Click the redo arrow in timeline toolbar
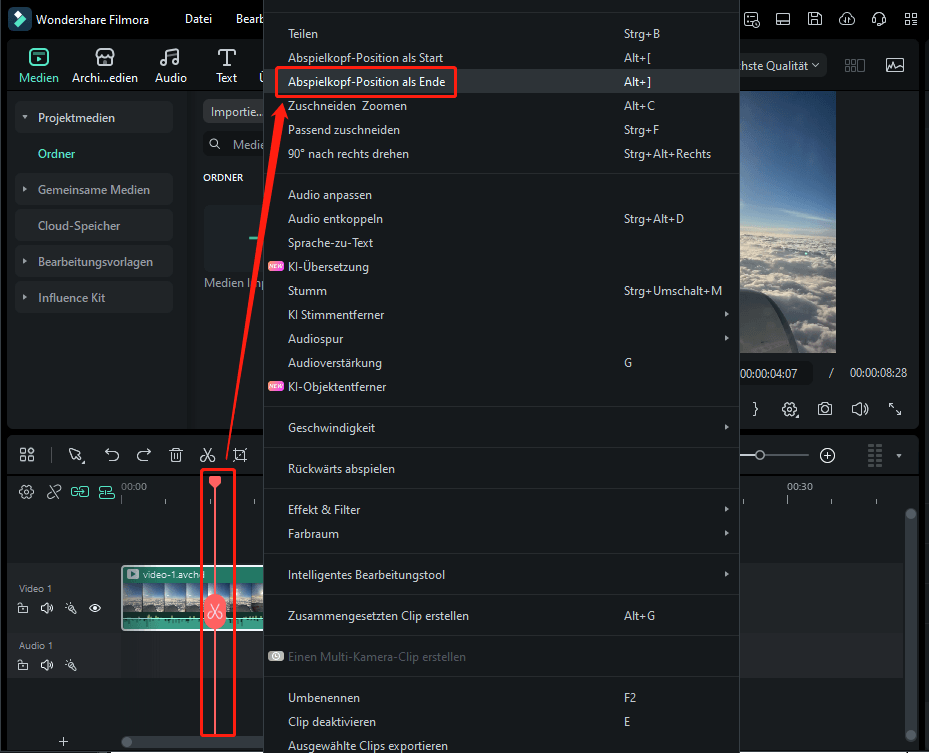 point(144,455)
